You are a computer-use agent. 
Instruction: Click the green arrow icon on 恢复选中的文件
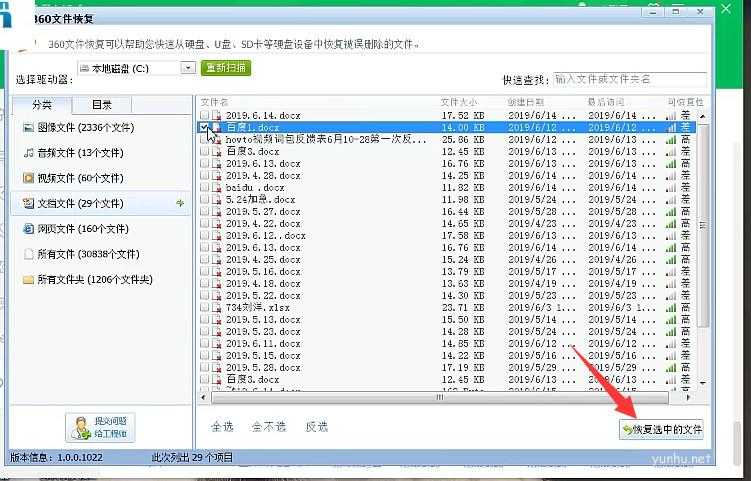pyautogui.click(x=627, y=430)
